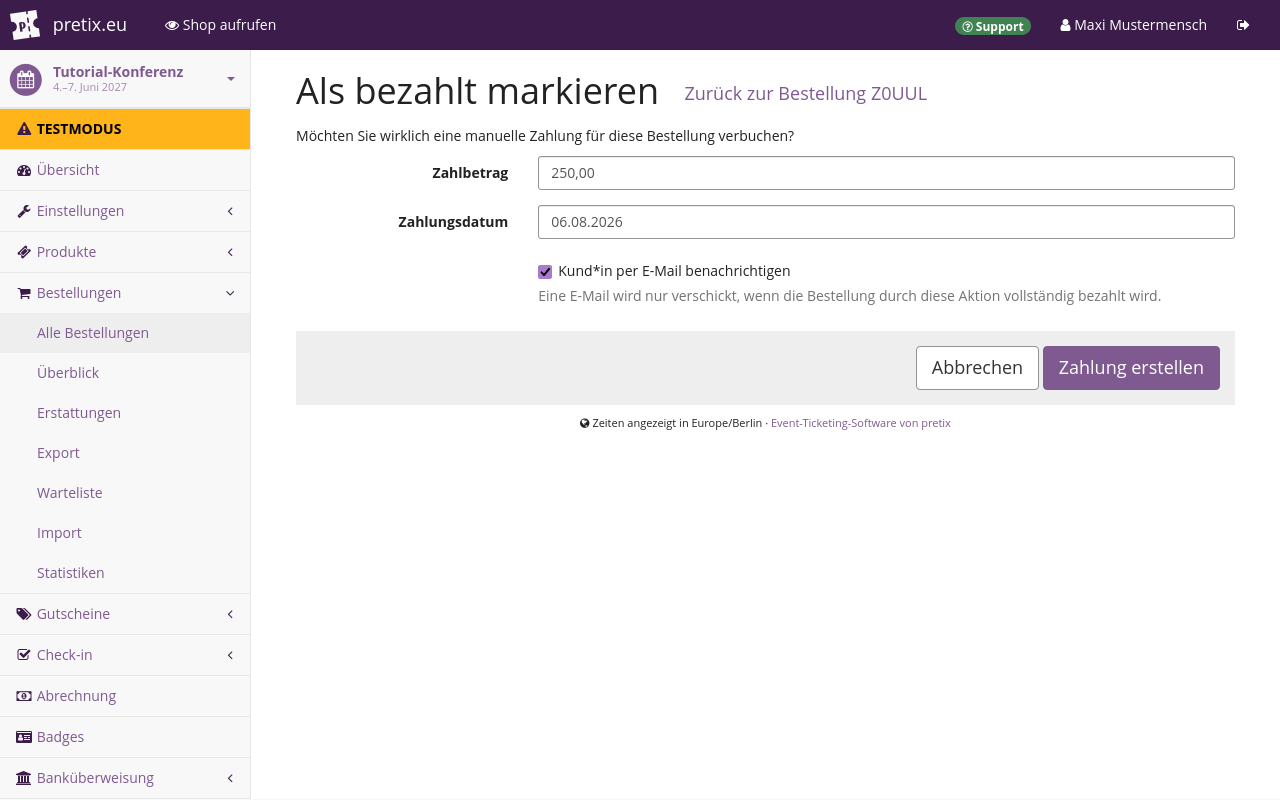
Task: Click the TESTMODUS banner label
Action: pos(79,129)
